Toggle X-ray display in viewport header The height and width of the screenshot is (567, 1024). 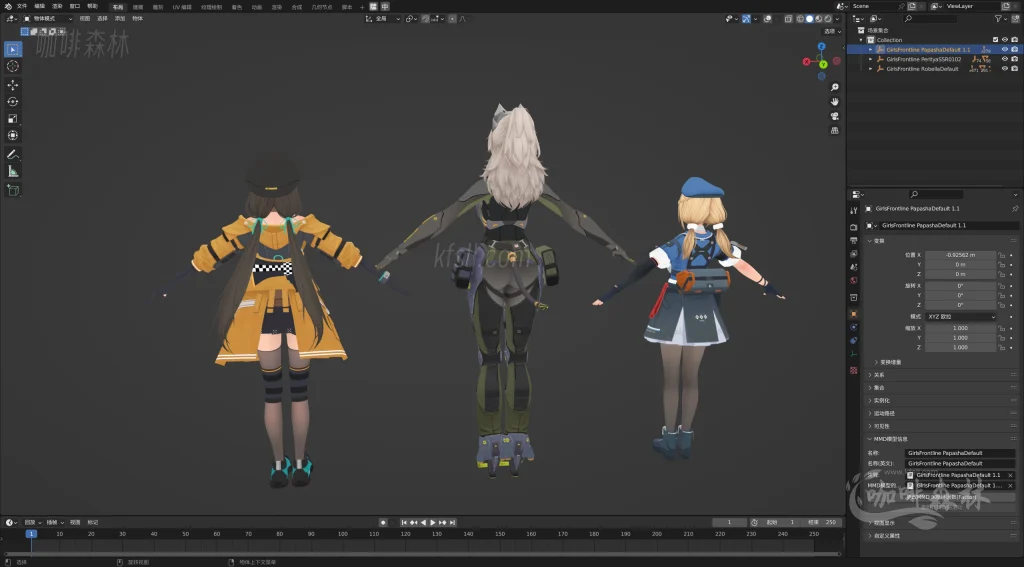click(789, 19)
